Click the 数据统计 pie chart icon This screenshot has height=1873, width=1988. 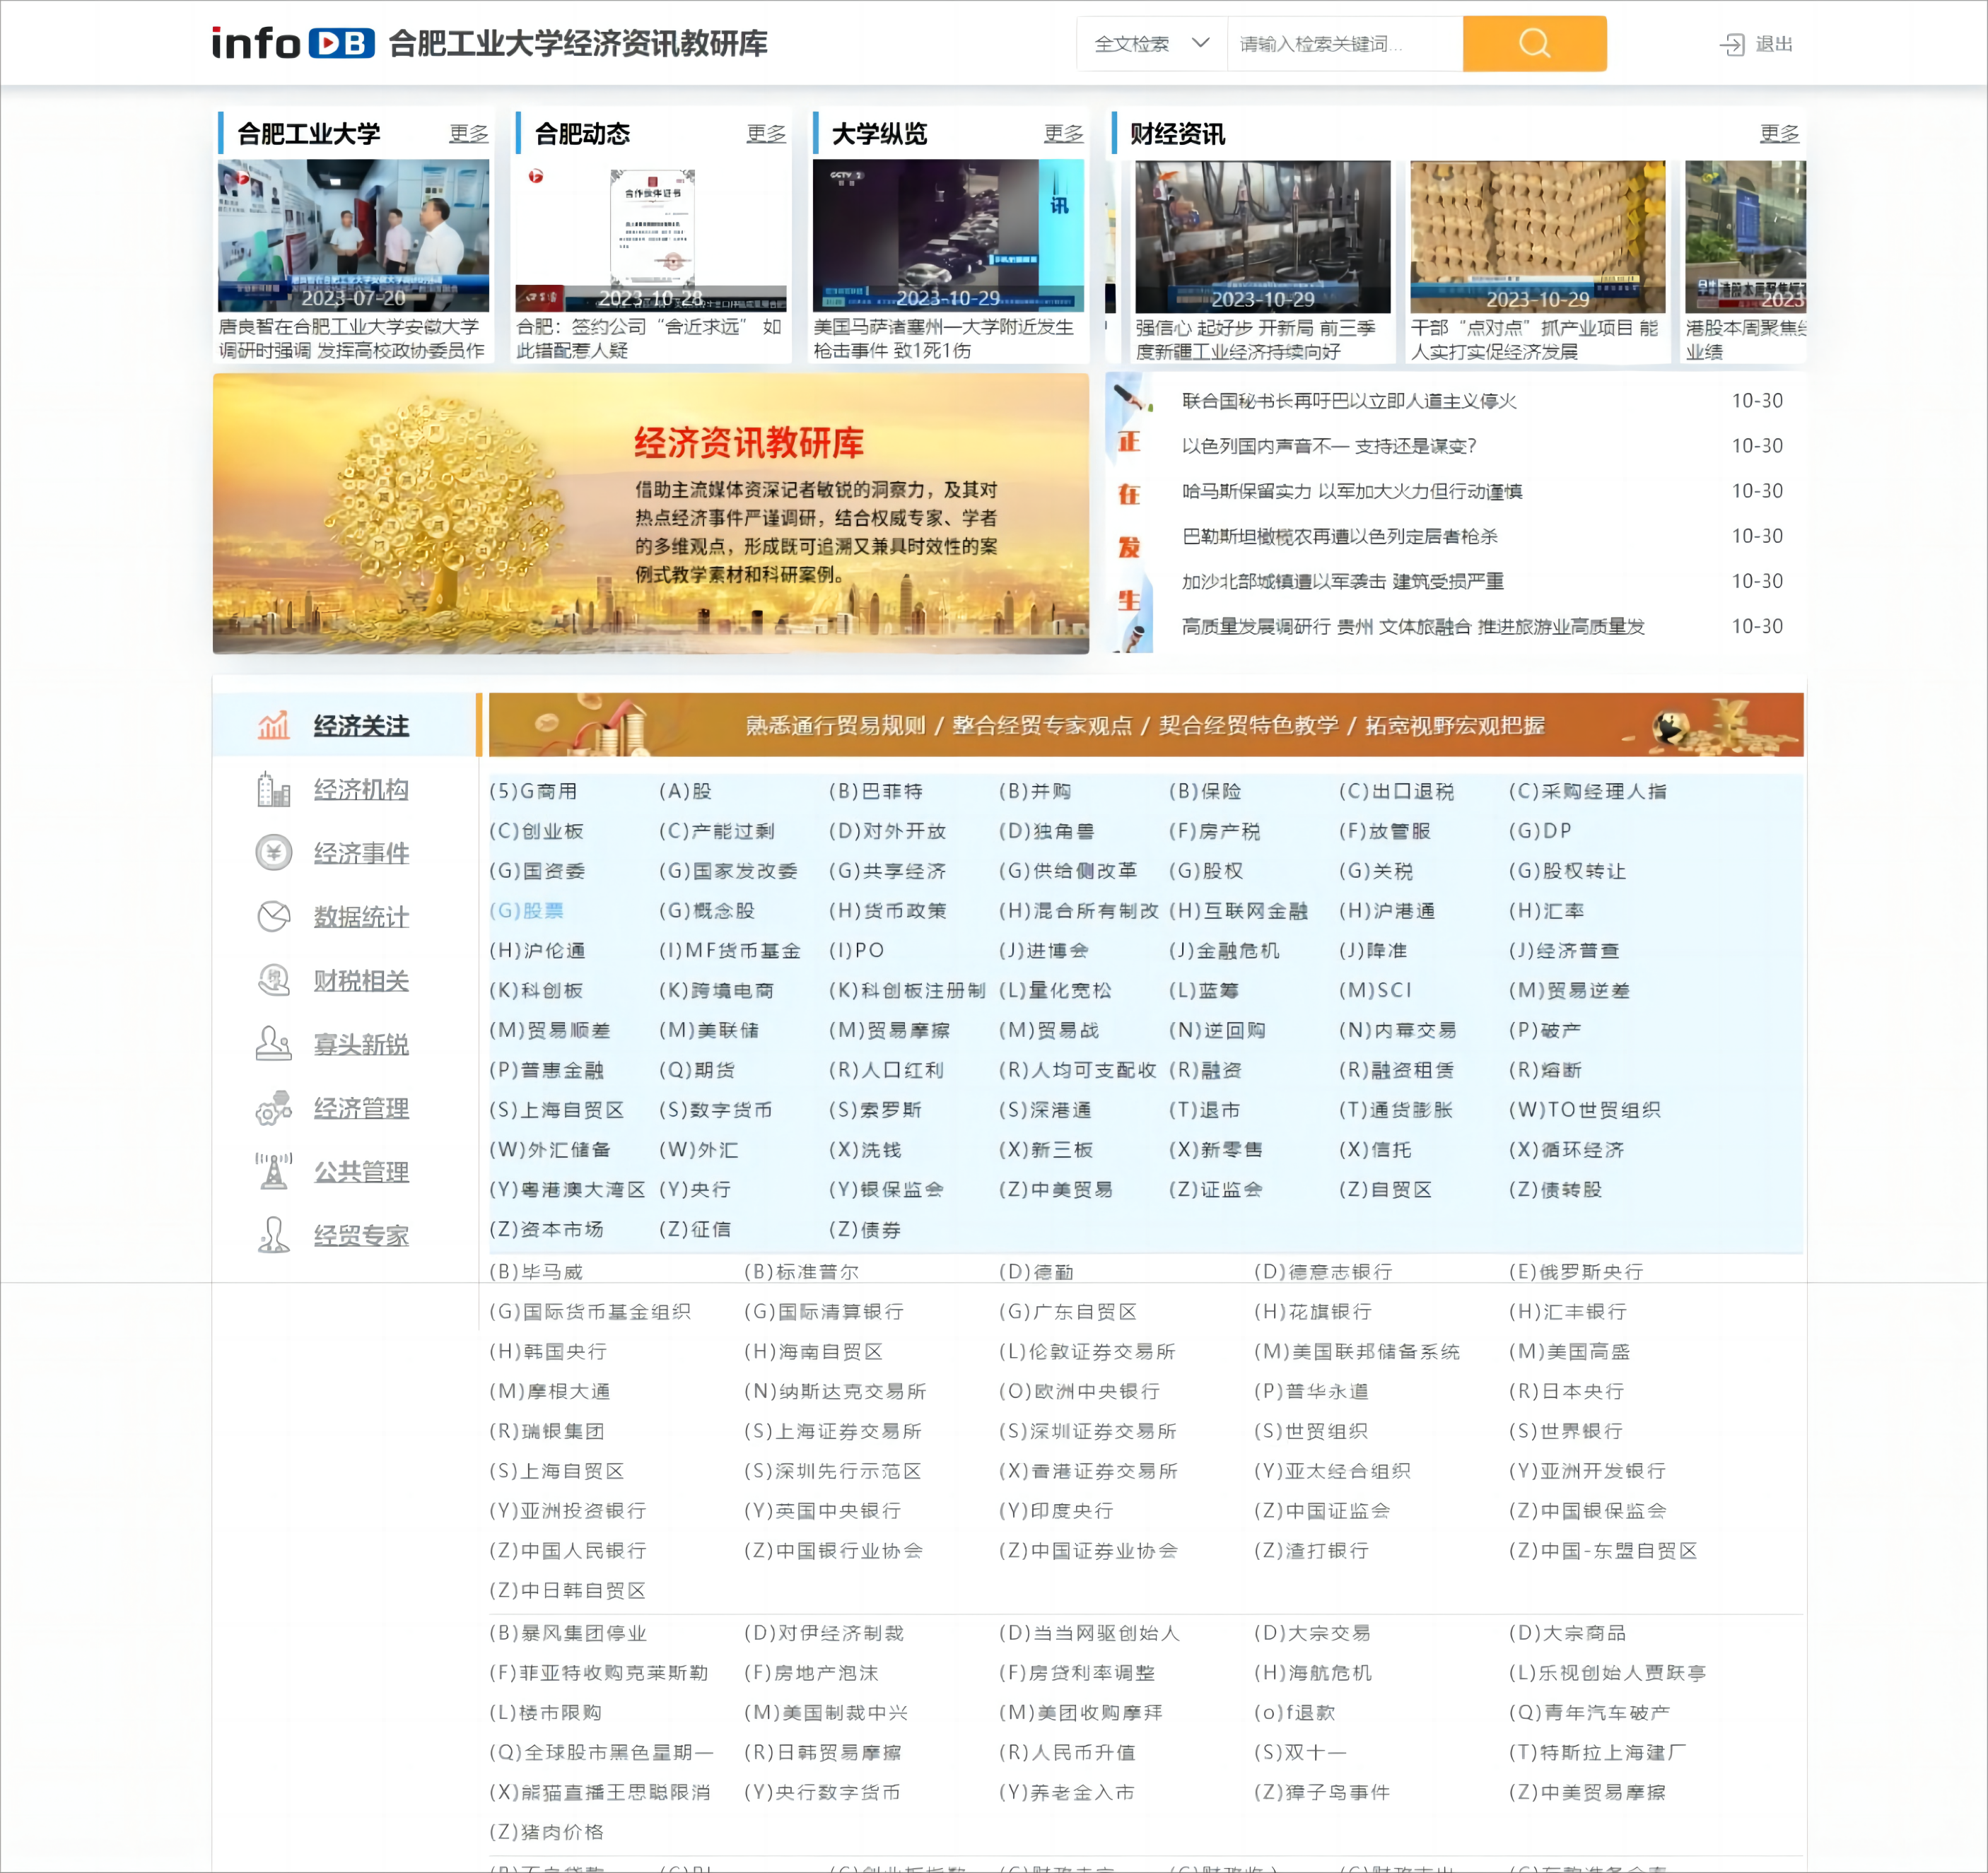[x=273, y=916]
